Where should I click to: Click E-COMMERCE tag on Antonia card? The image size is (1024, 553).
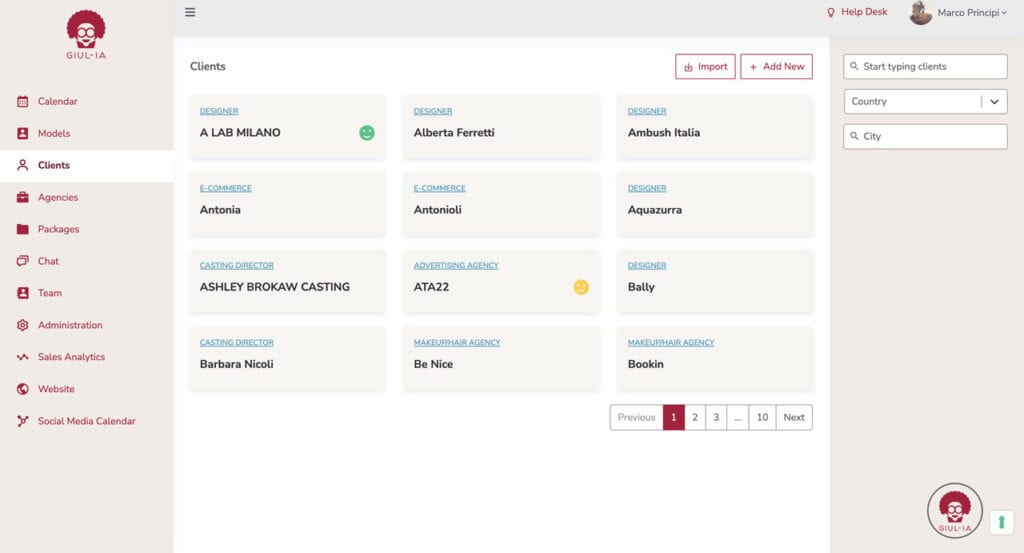(225, 188)
